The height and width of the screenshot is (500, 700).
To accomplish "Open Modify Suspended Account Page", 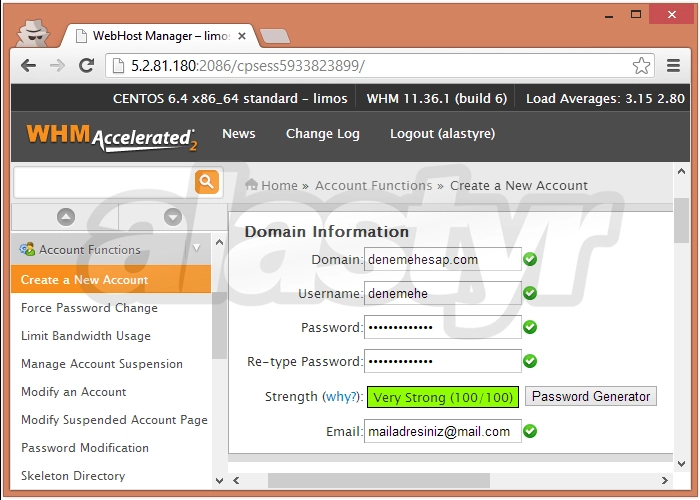I will pyautogui.click(x=114, y=420).
